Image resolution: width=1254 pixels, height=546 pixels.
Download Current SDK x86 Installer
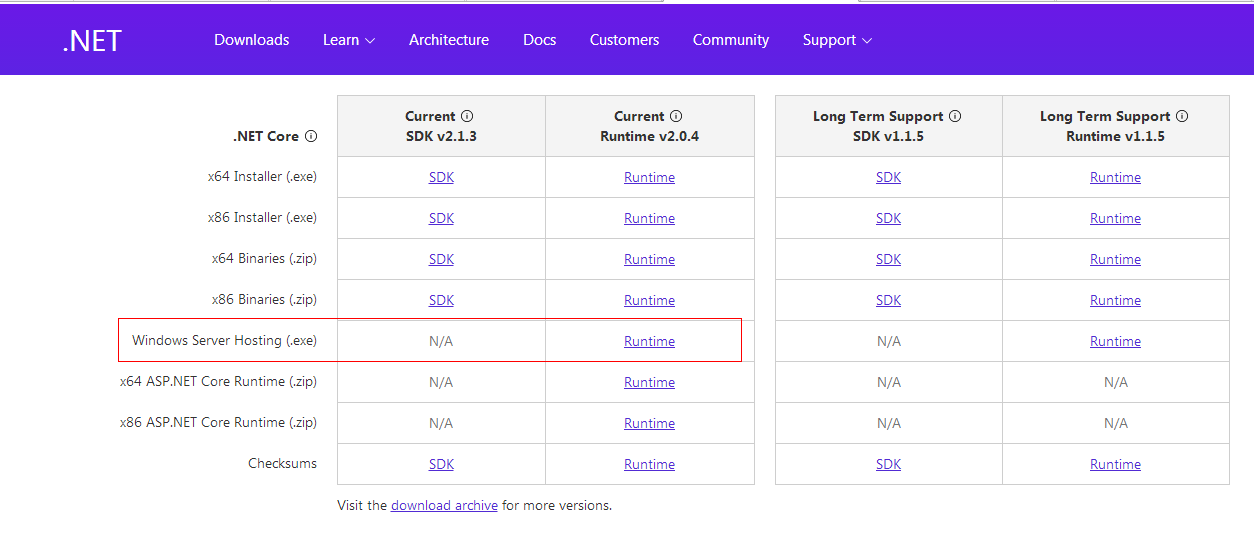point(441,218)
